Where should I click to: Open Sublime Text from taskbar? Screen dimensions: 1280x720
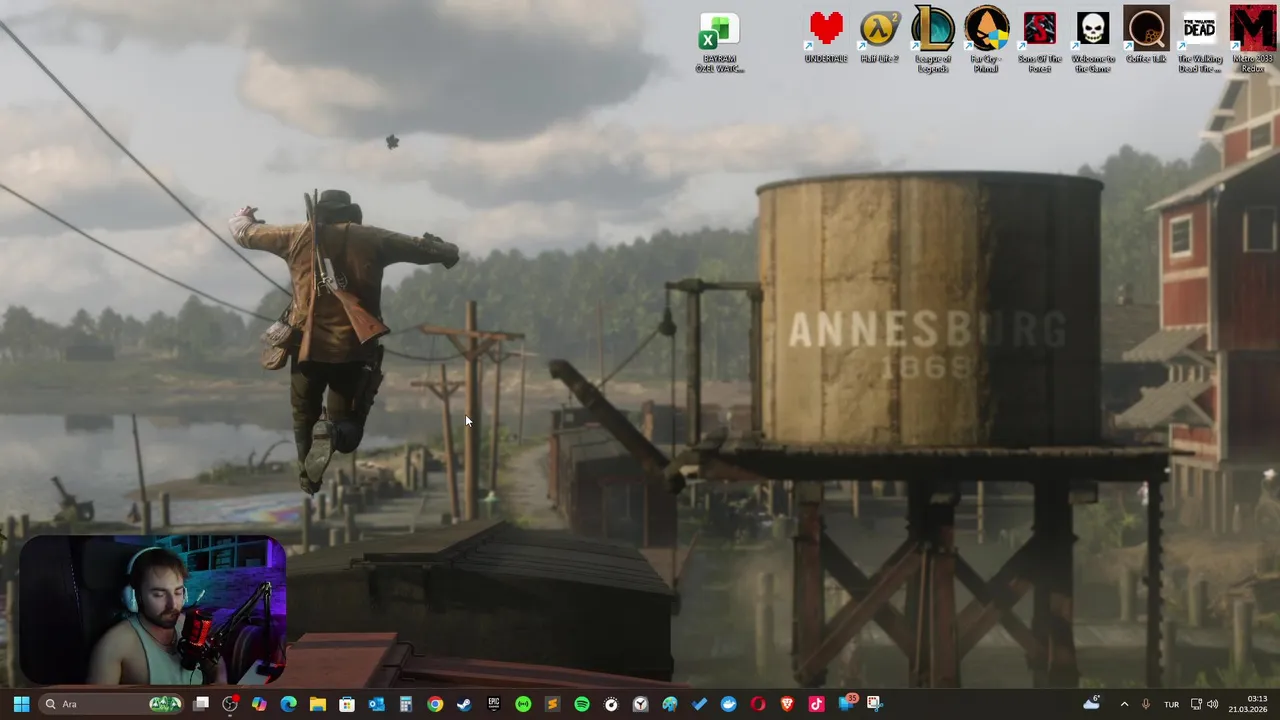[552, 704]
